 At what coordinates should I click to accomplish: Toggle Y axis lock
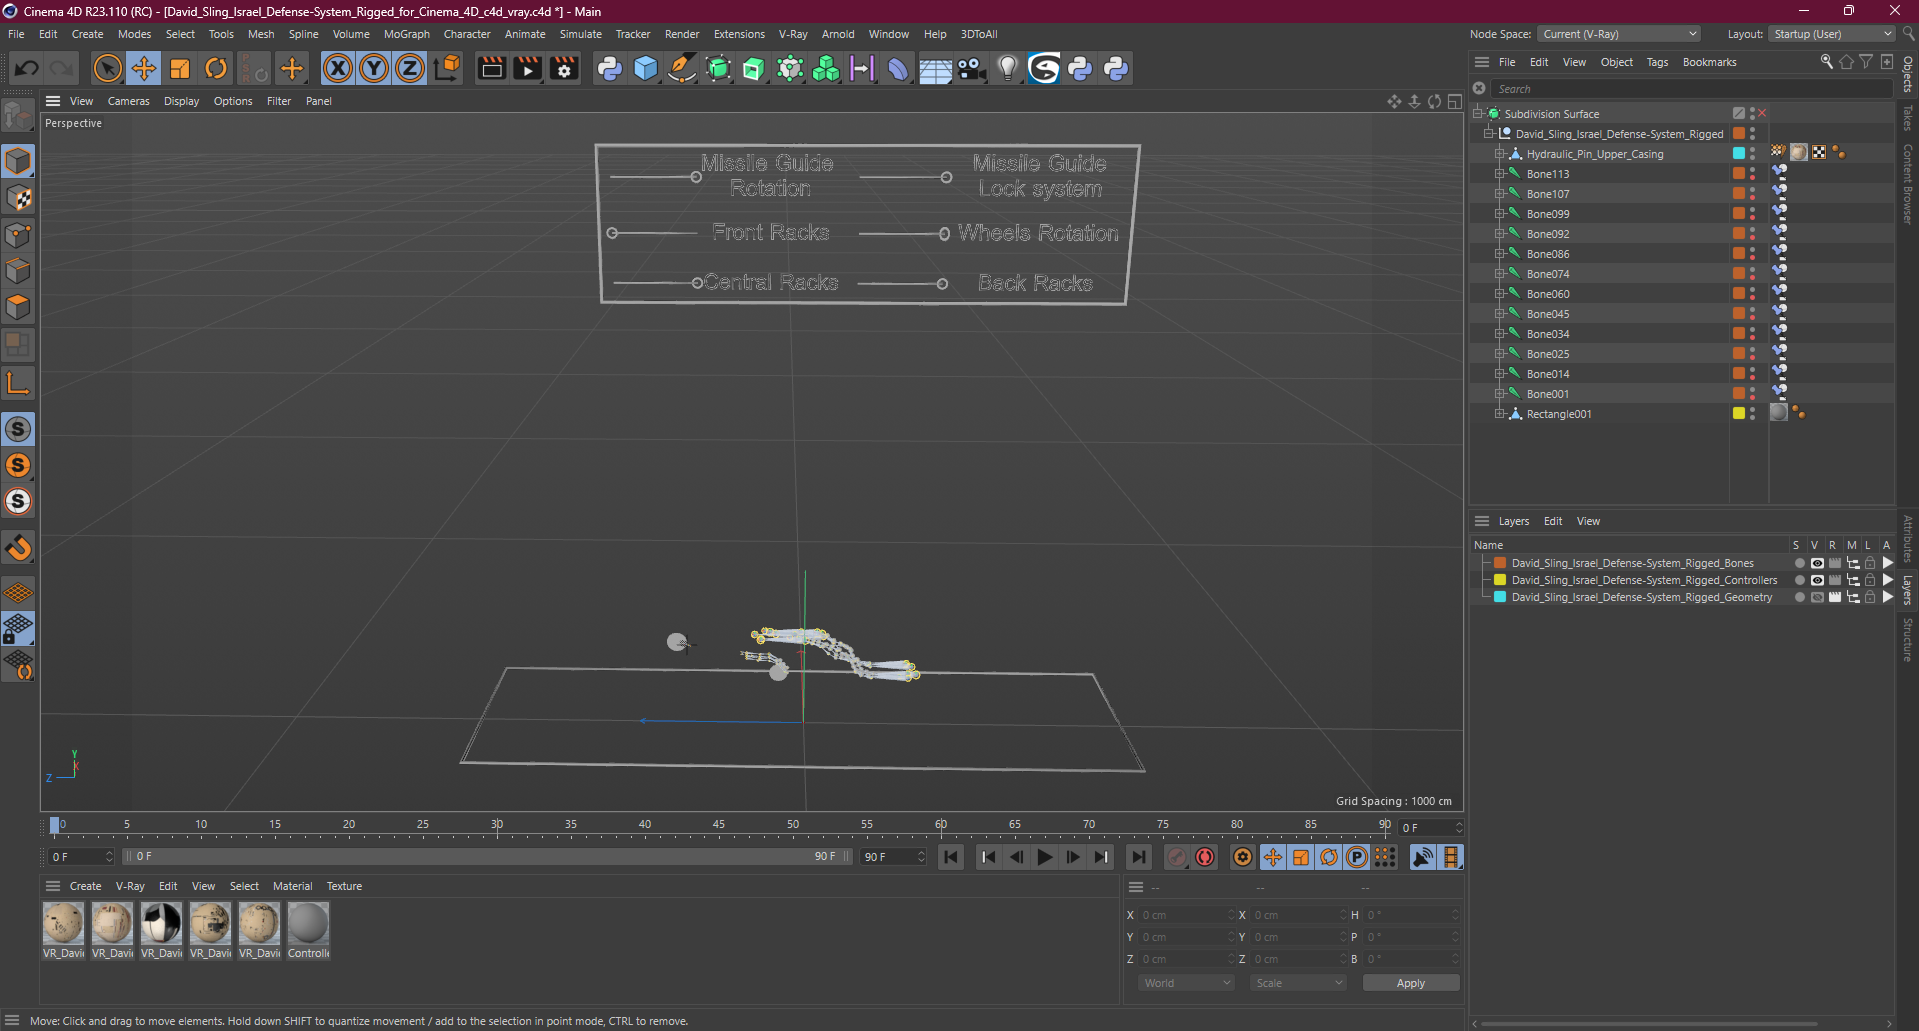[374, 68]
